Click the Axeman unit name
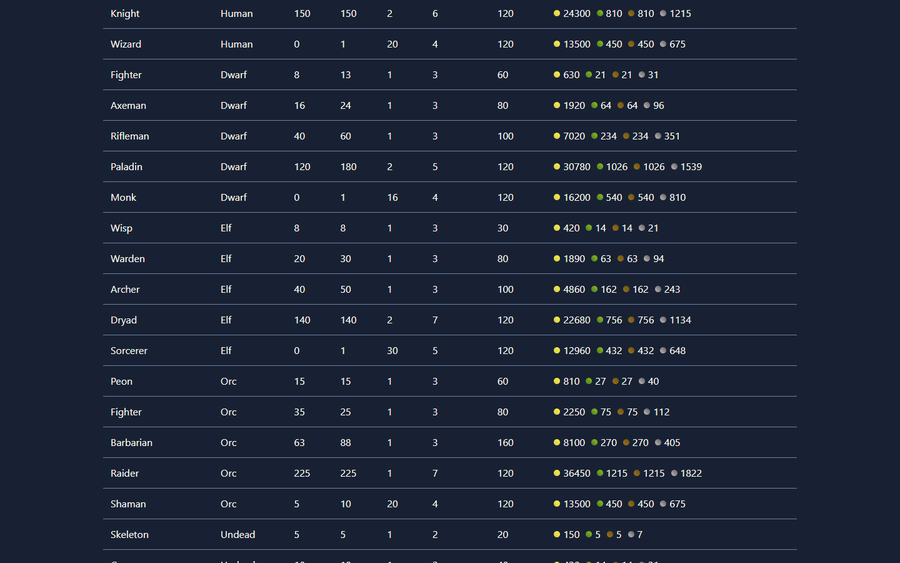 pyautogui.click(x=128, y=106)
